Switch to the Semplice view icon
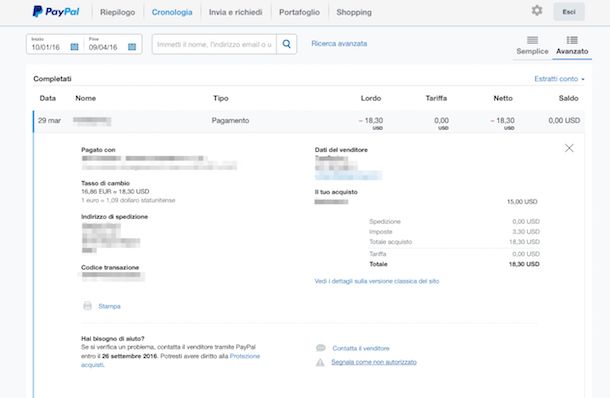 tap(532, 40)
